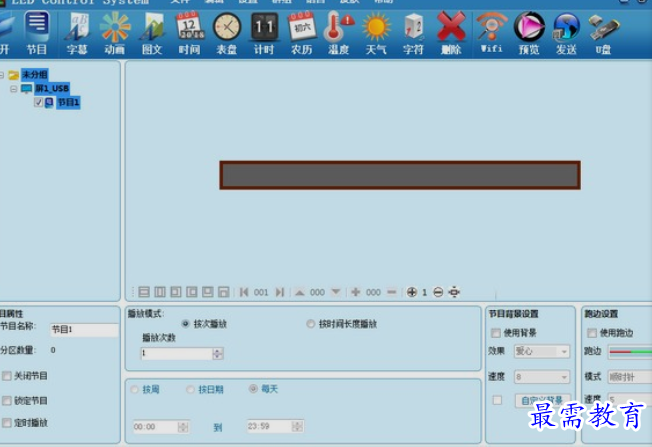Viewport: 652px width, 447px height.
Task: Uncheck the 节目1 tree checkbox
Action: tap(38, 102)
